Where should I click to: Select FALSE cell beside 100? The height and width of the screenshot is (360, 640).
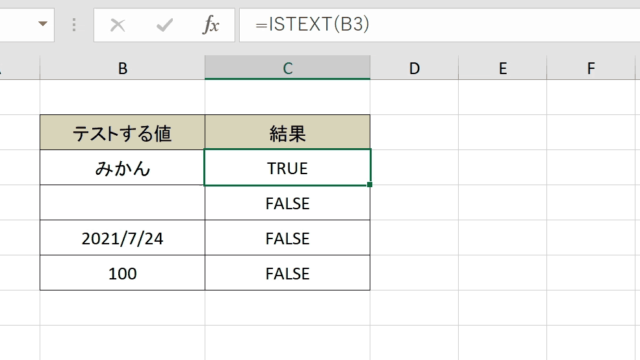click(287, 273)
